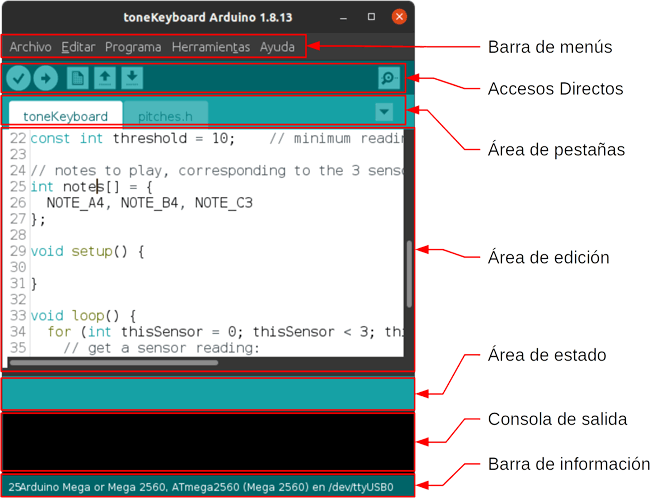This screenshot has width=650, height=498.
Task: Switch to the pitches.h tab
Action: pos(165,116)
